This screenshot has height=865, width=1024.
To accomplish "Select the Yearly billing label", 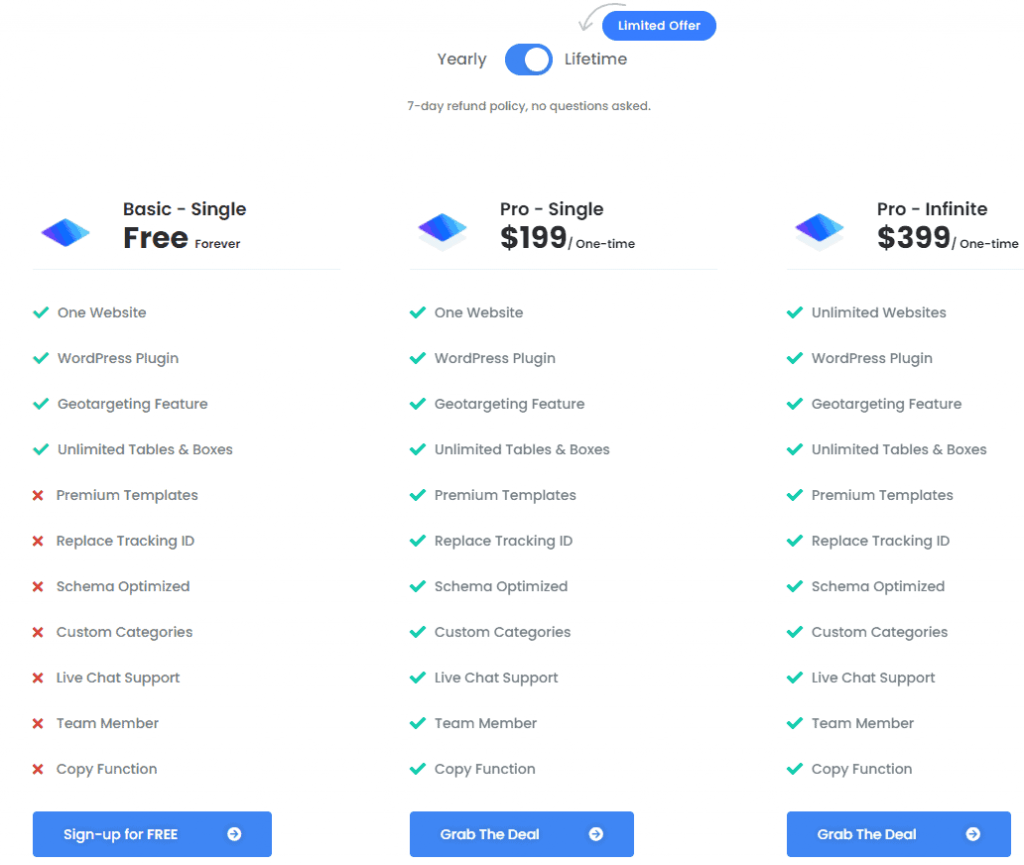I will [x=462, y=59].
